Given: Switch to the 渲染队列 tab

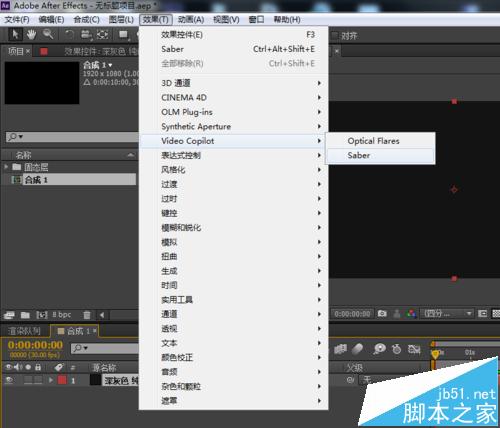Looking at the screenshot, I should coord(24,331).
